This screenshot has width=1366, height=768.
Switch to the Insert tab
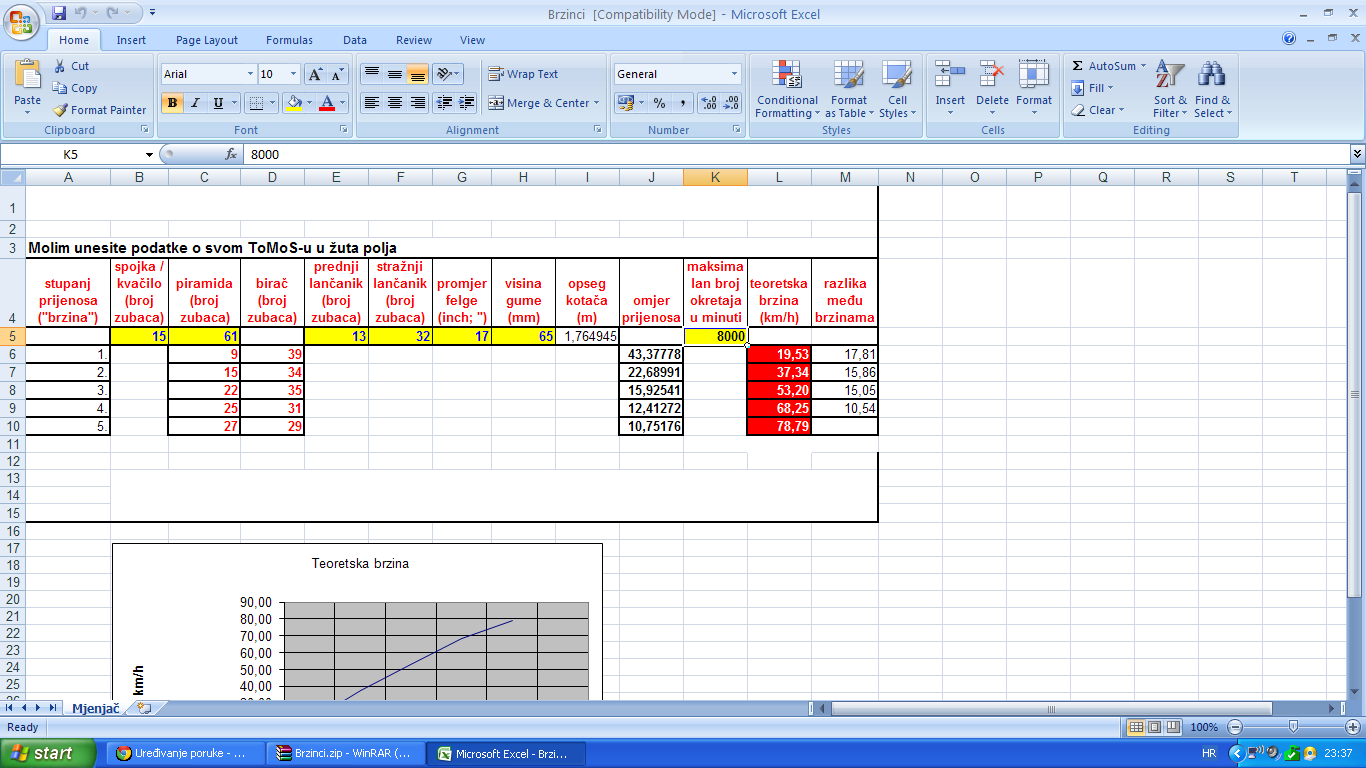(131, 40)
